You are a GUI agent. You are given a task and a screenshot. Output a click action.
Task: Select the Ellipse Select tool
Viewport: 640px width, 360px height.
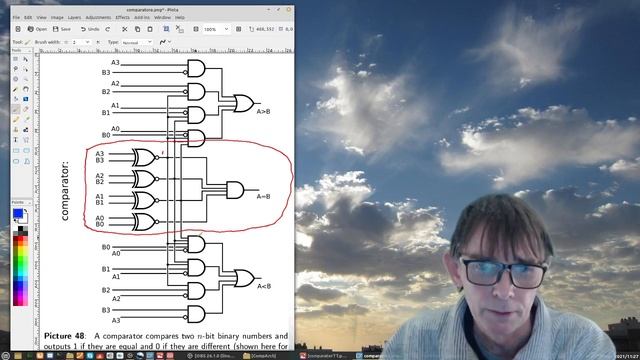16,79
